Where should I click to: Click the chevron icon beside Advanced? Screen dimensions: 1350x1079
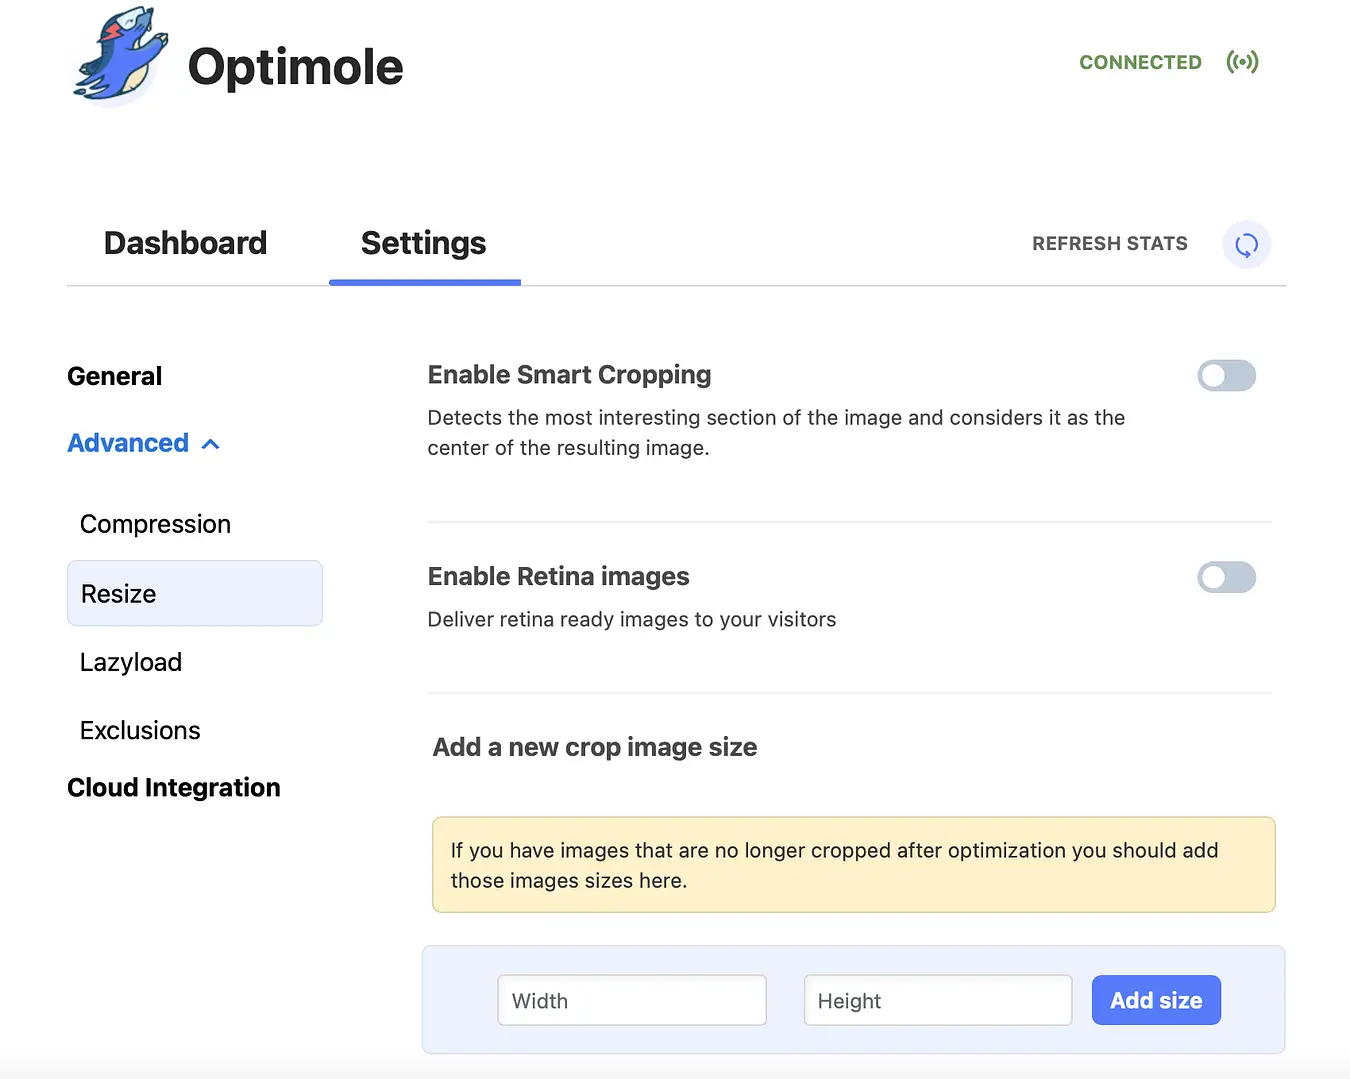(211, 443)
